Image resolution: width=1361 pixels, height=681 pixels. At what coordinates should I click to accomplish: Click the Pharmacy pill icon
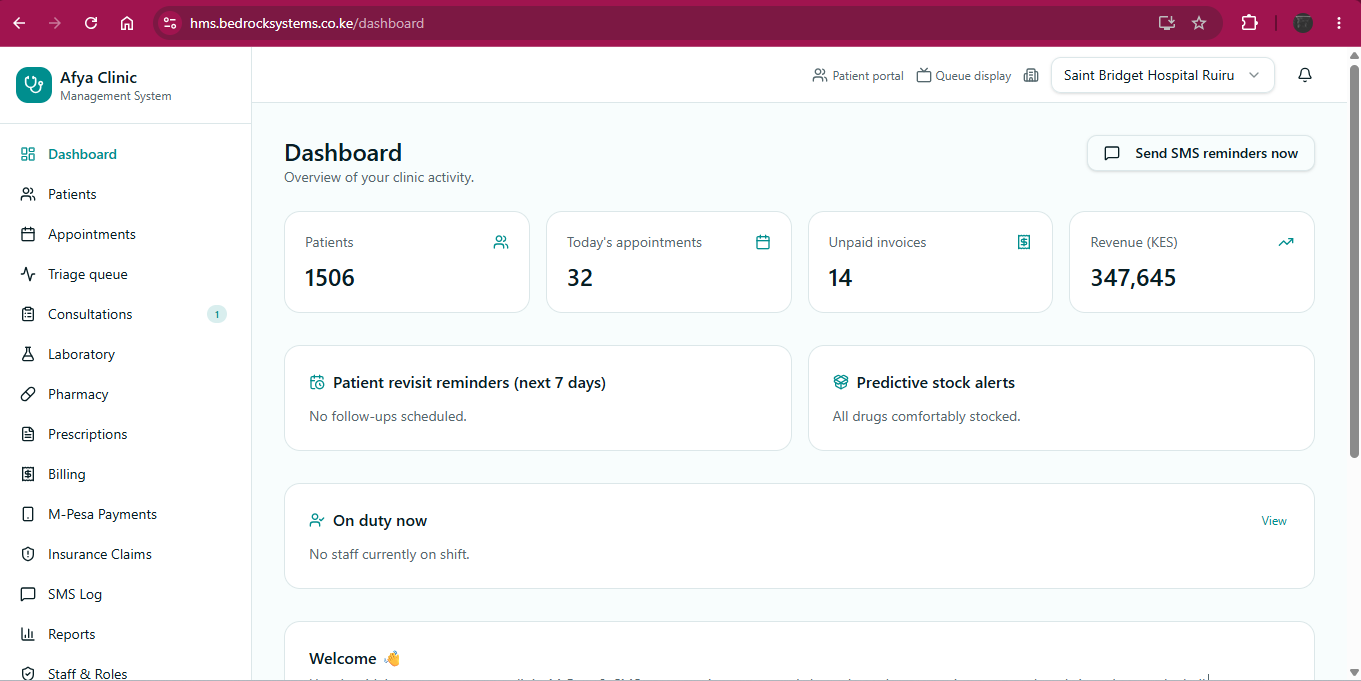28,394
